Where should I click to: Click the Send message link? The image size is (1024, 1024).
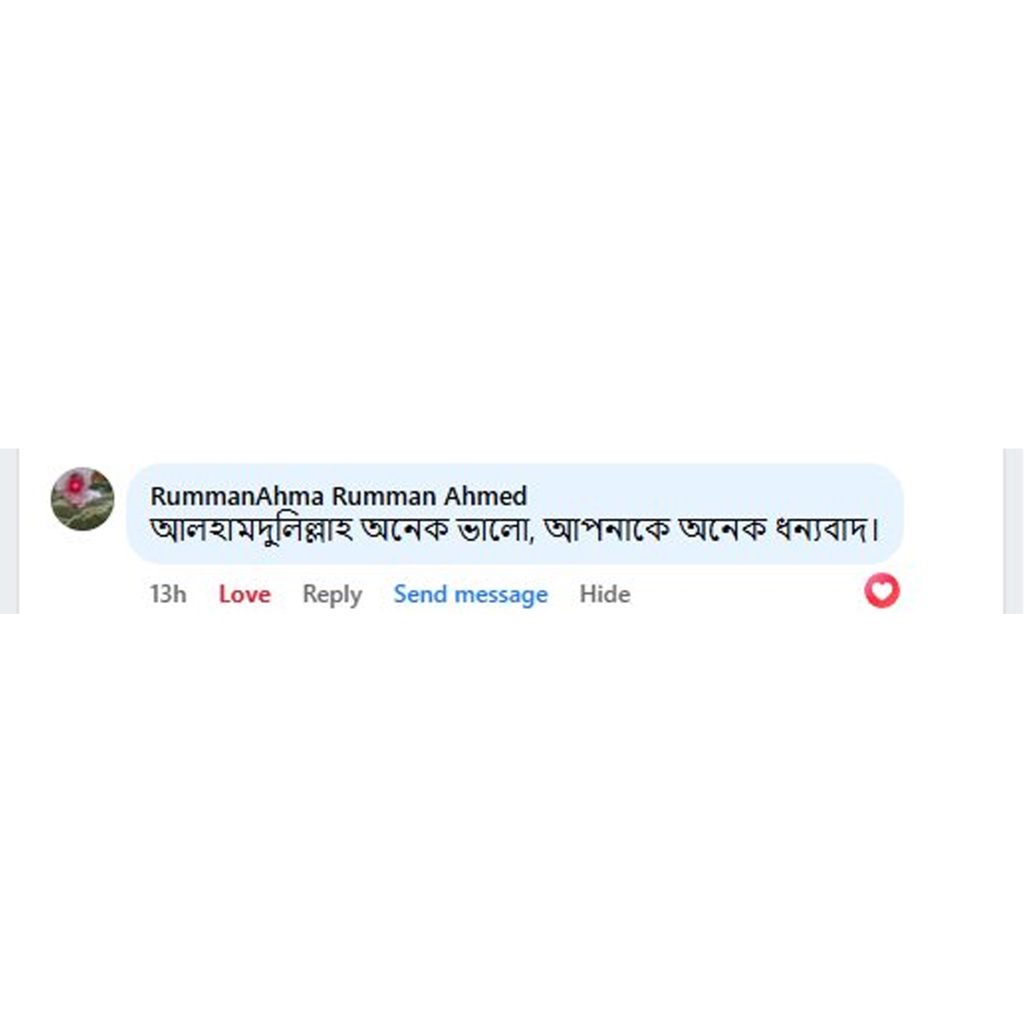(x=470, y=594)
